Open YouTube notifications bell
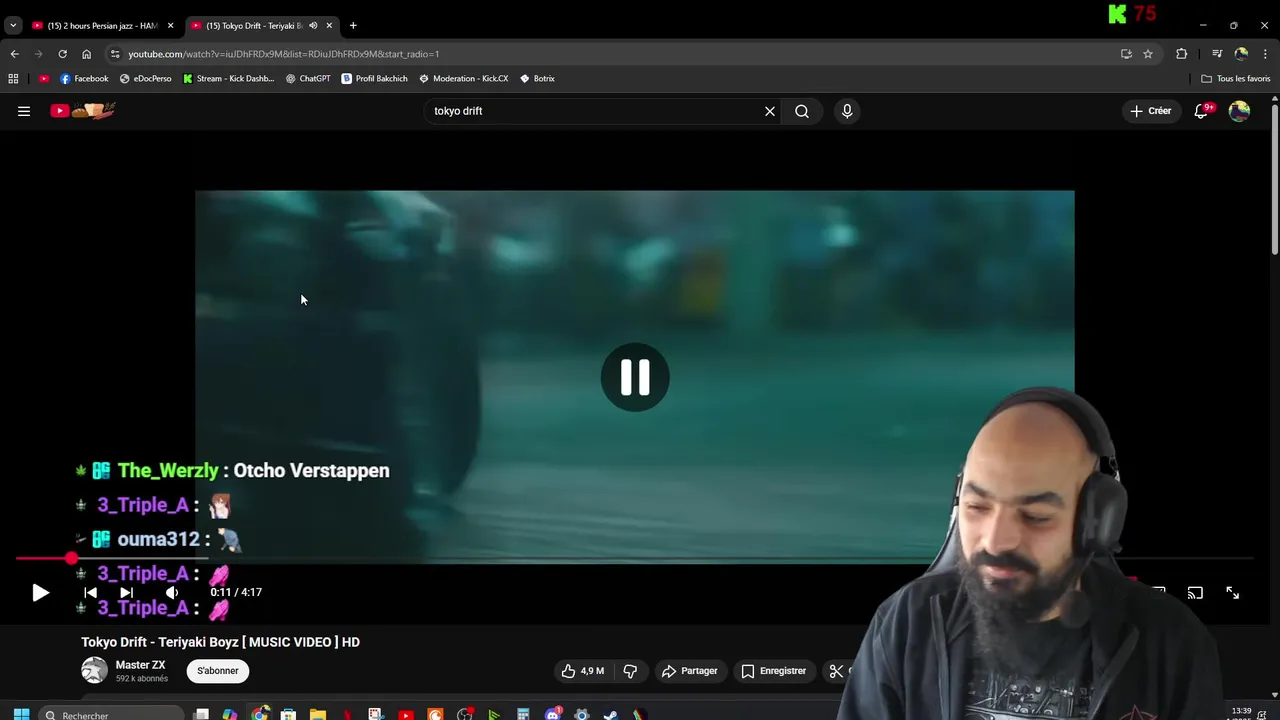The image size is (1280, 720). coord(1202,111)
